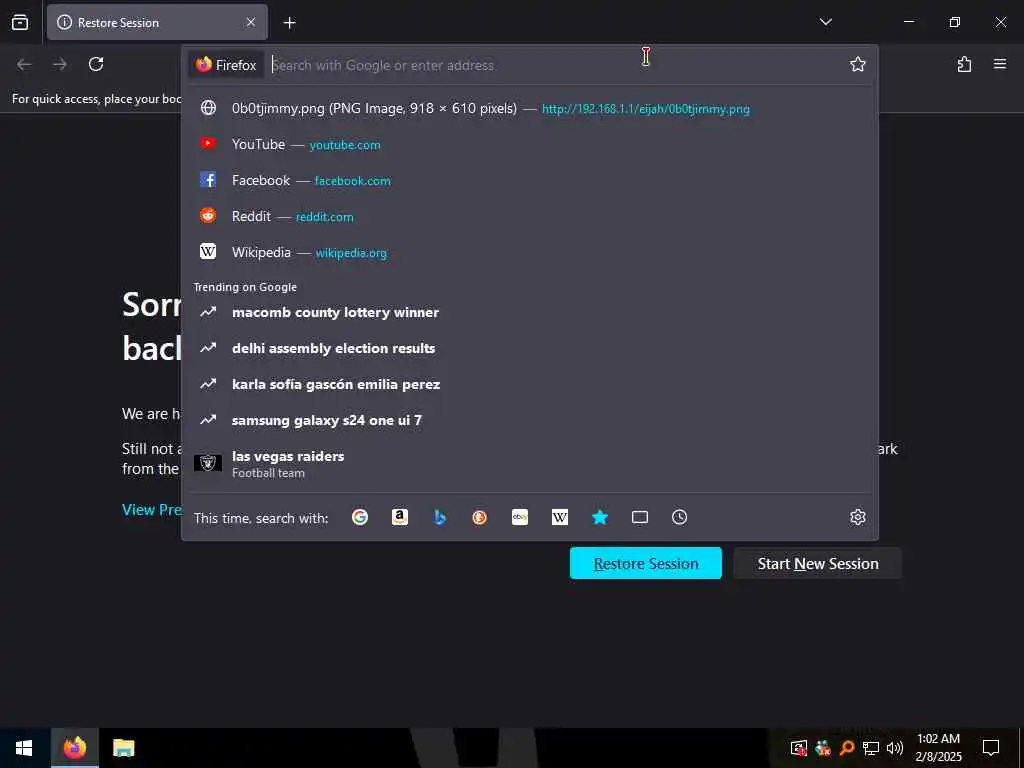Click Firefox icon in the taskbar
Image resolution: width=1024 pixels, height=768 pixels.
(x=75, y=748)
